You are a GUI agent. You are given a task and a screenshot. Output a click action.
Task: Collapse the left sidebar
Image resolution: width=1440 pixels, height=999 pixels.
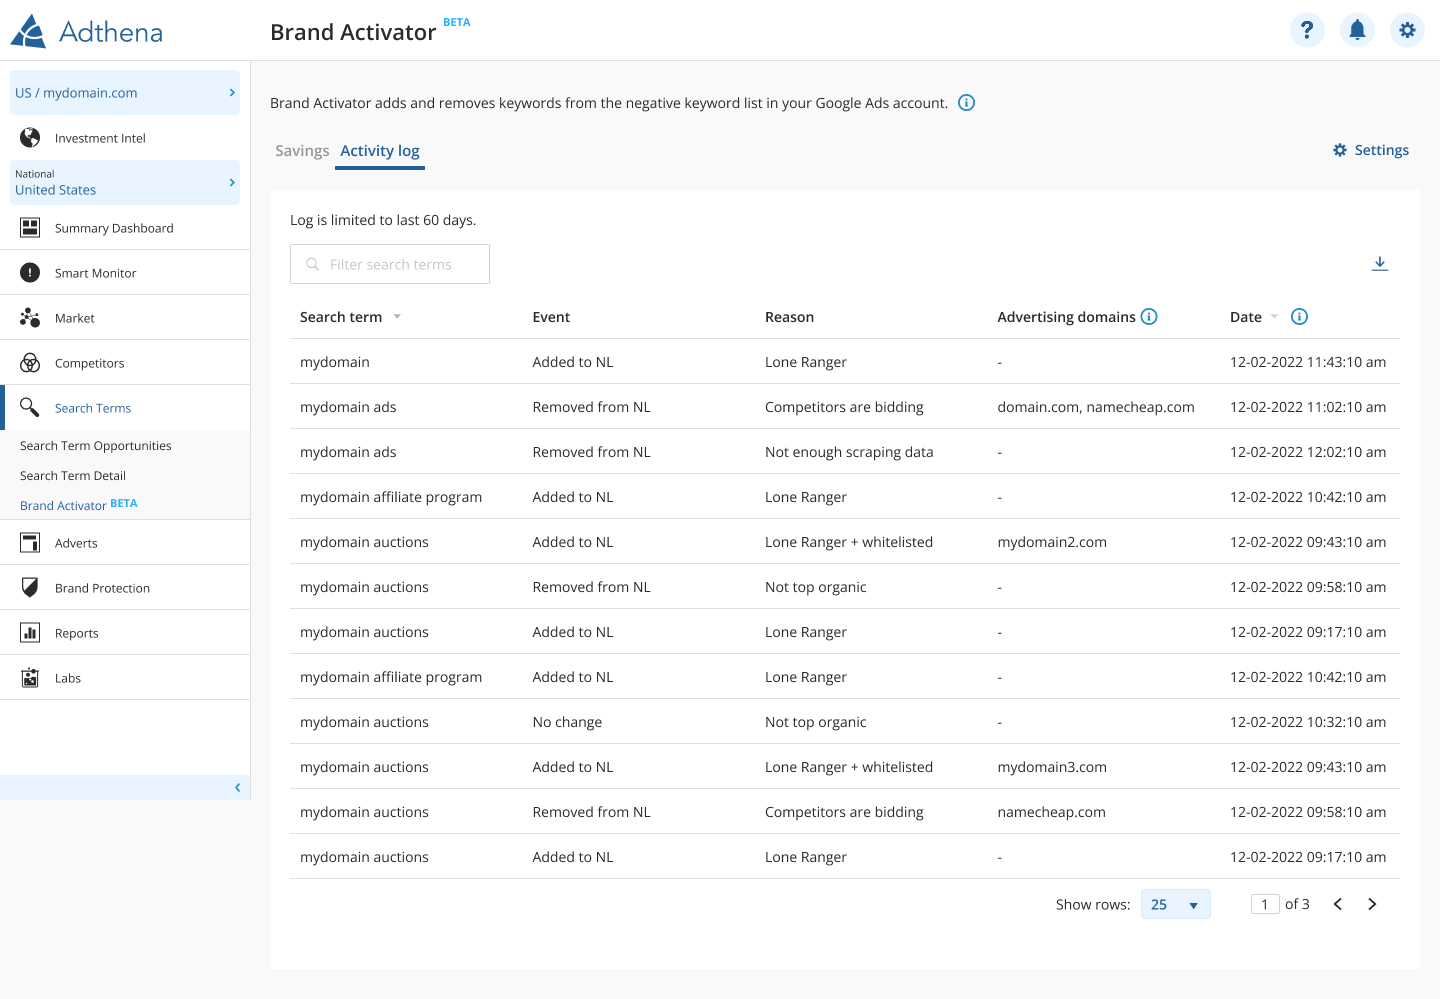[237, 788]
